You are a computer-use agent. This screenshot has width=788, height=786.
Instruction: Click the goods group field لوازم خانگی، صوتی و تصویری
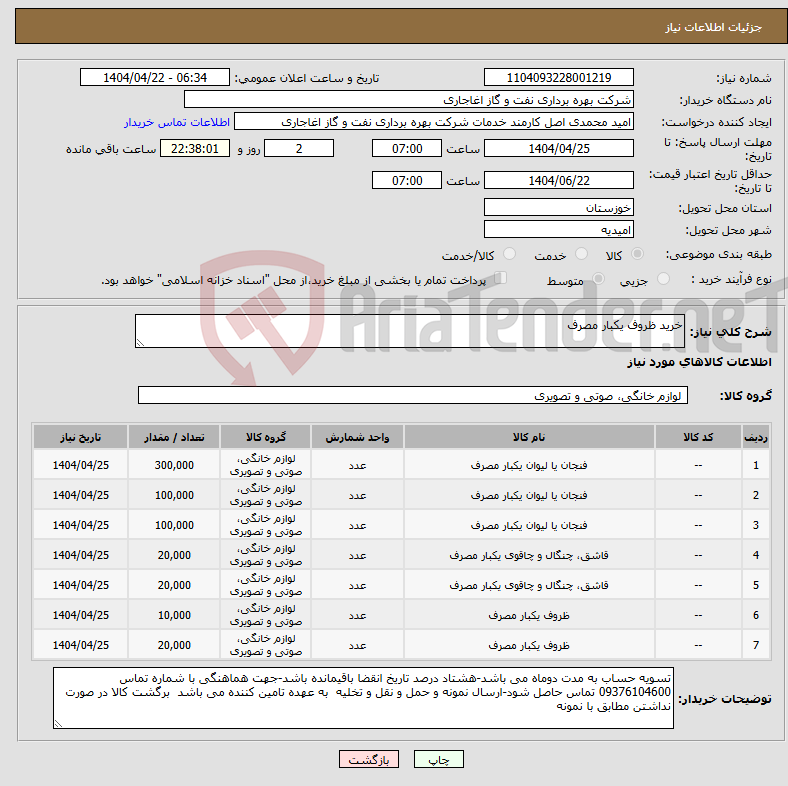pyautogui.click(x=413, y=396)
